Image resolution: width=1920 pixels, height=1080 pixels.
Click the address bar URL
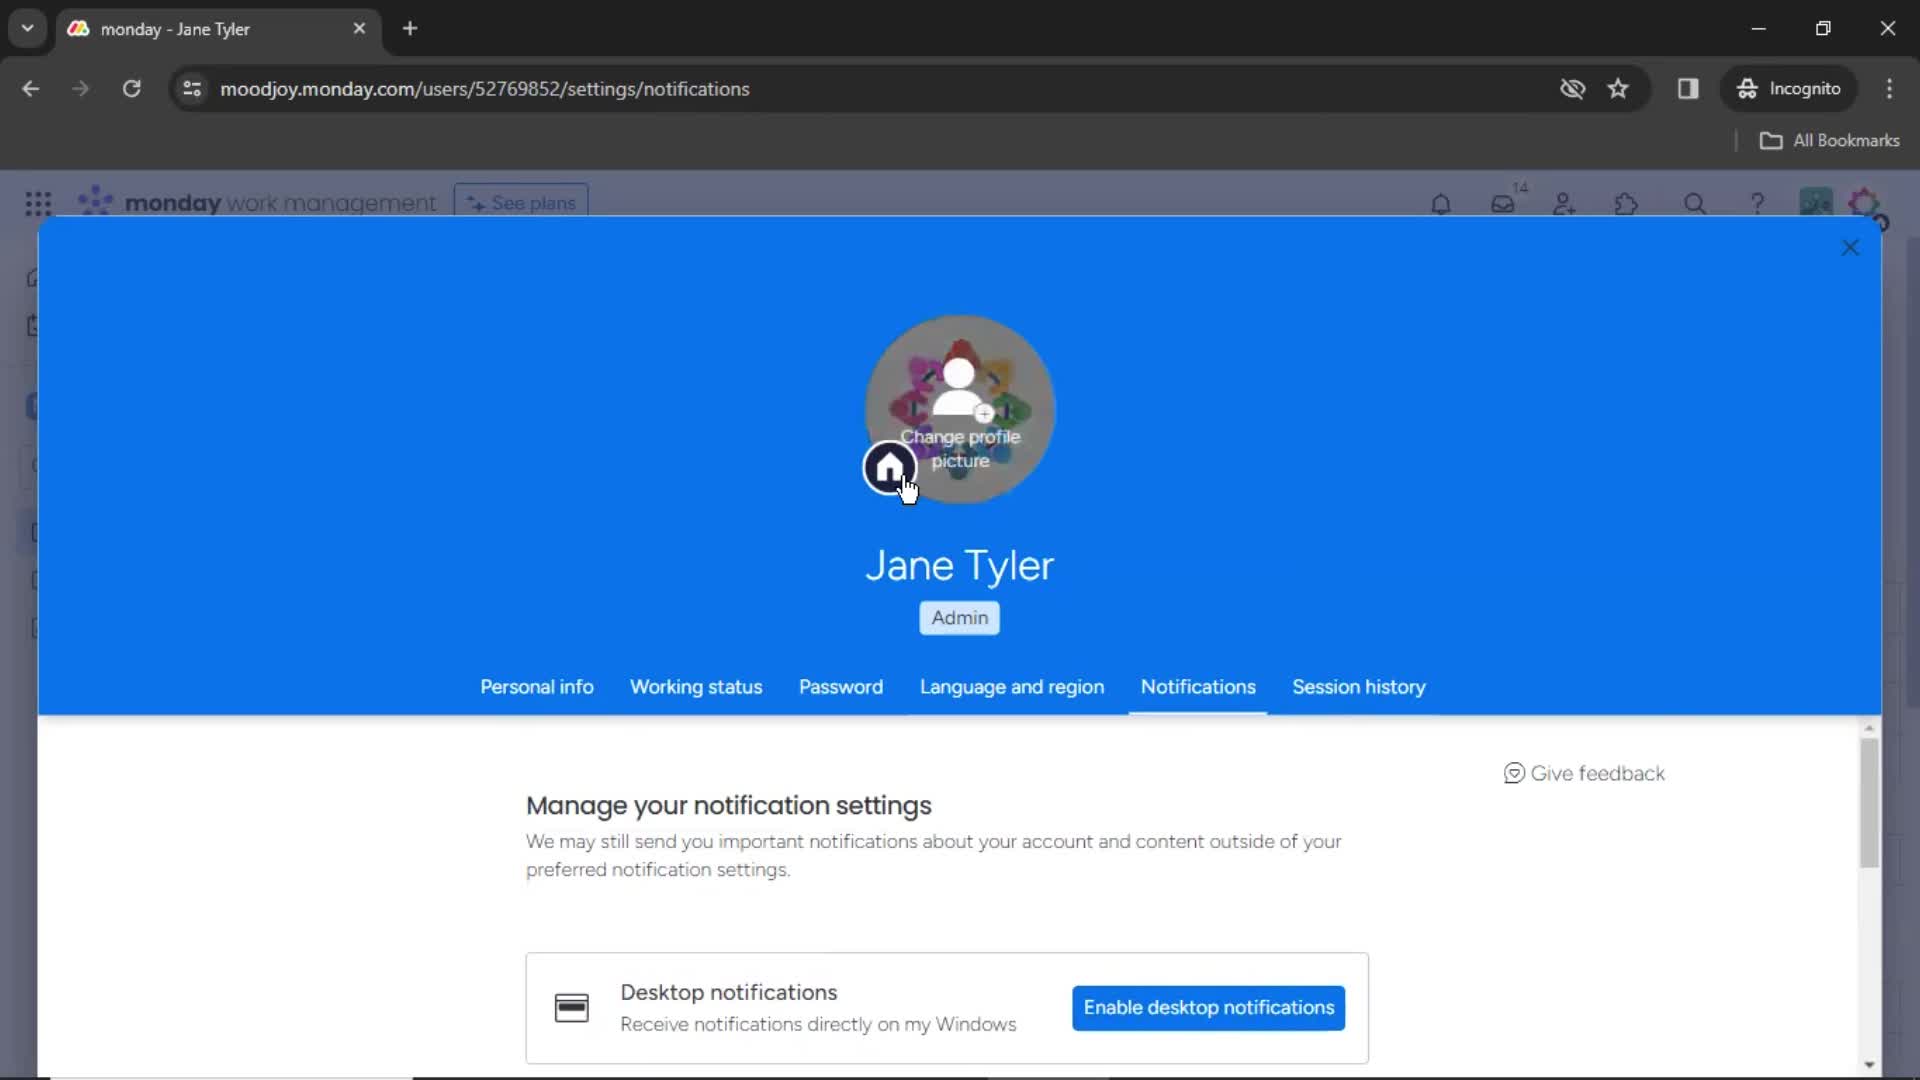[485, 89]
